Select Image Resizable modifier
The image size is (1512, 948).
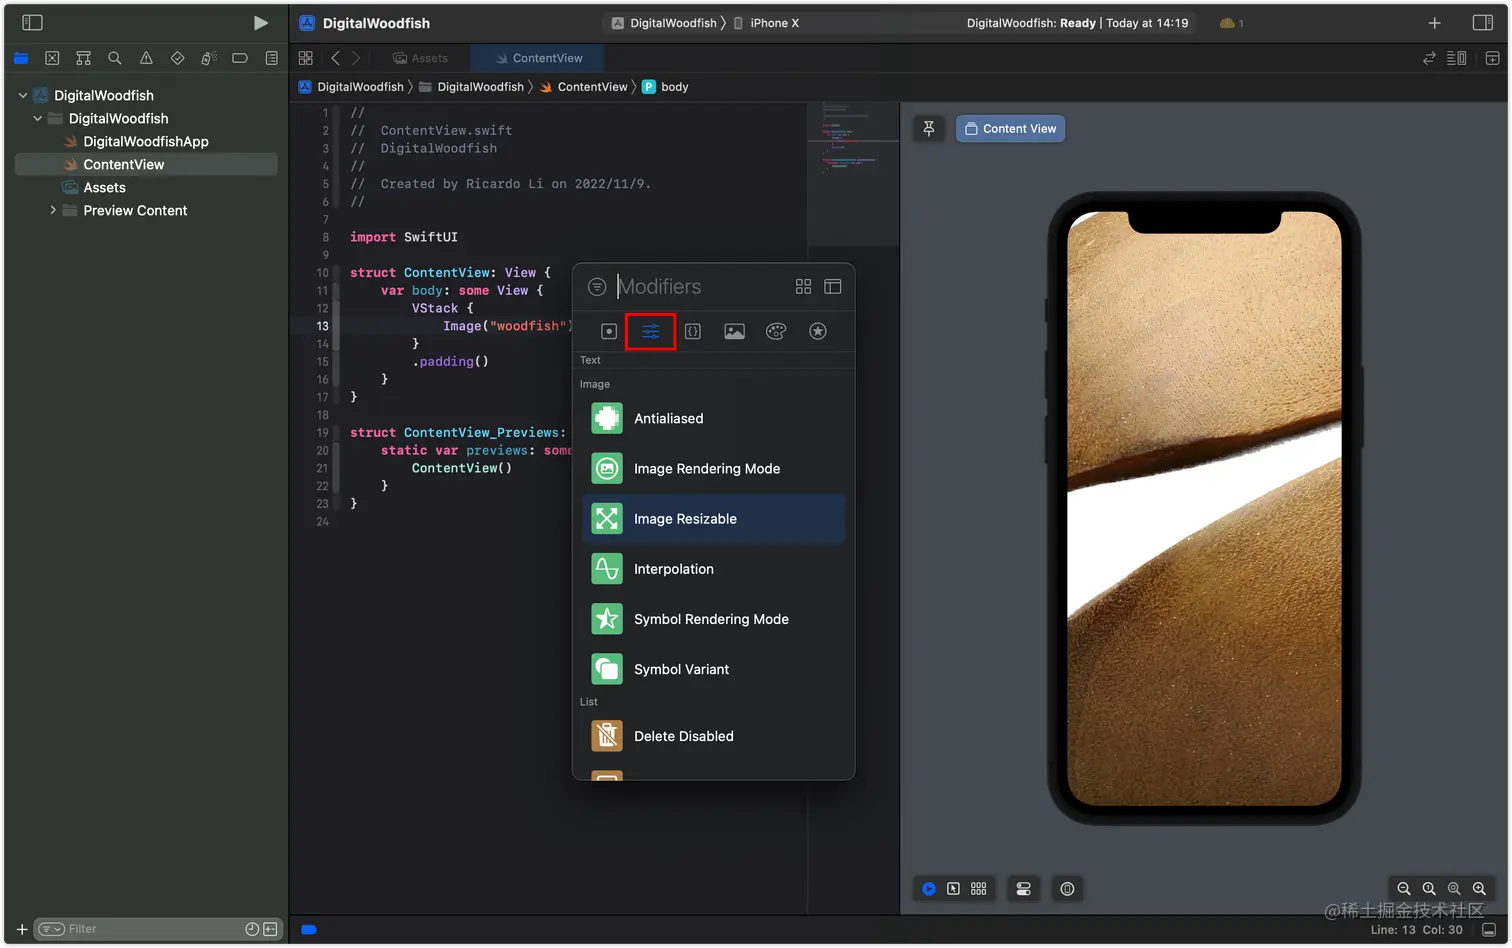coord(713,518)
